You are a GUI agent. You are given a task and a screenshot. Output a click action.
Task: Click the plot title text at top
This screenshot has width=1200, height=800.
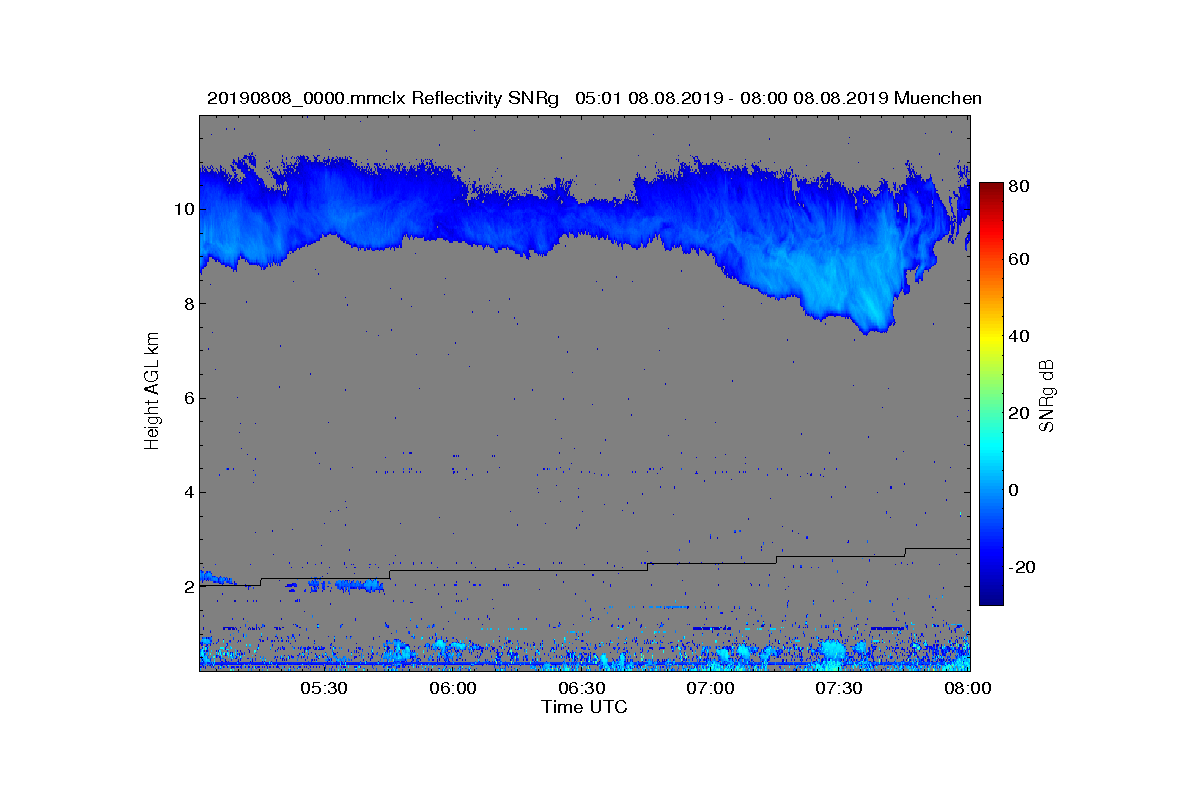[x=594, y=98]
